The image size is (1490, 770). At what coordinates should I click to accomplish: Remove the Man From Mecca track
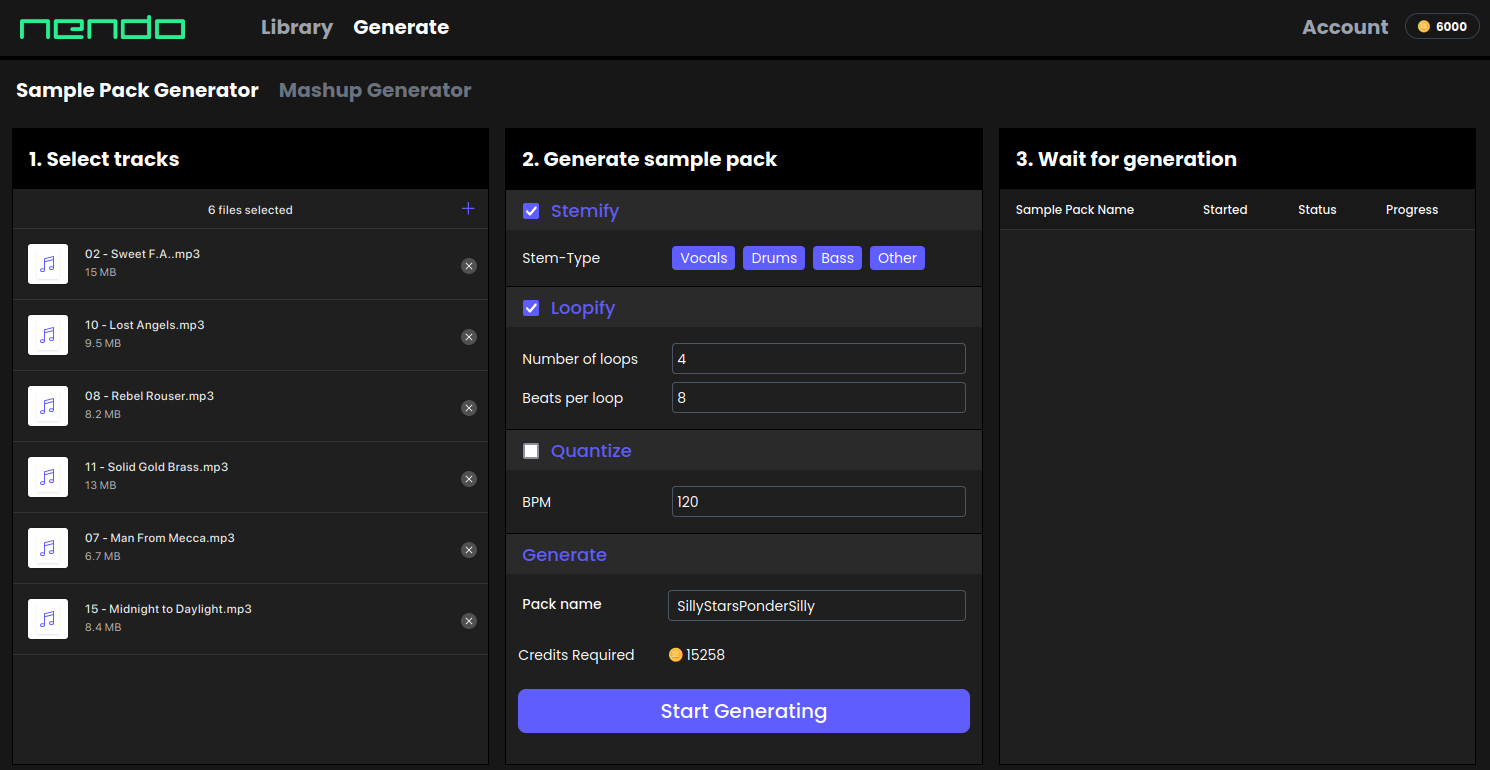tap(469, 550)
